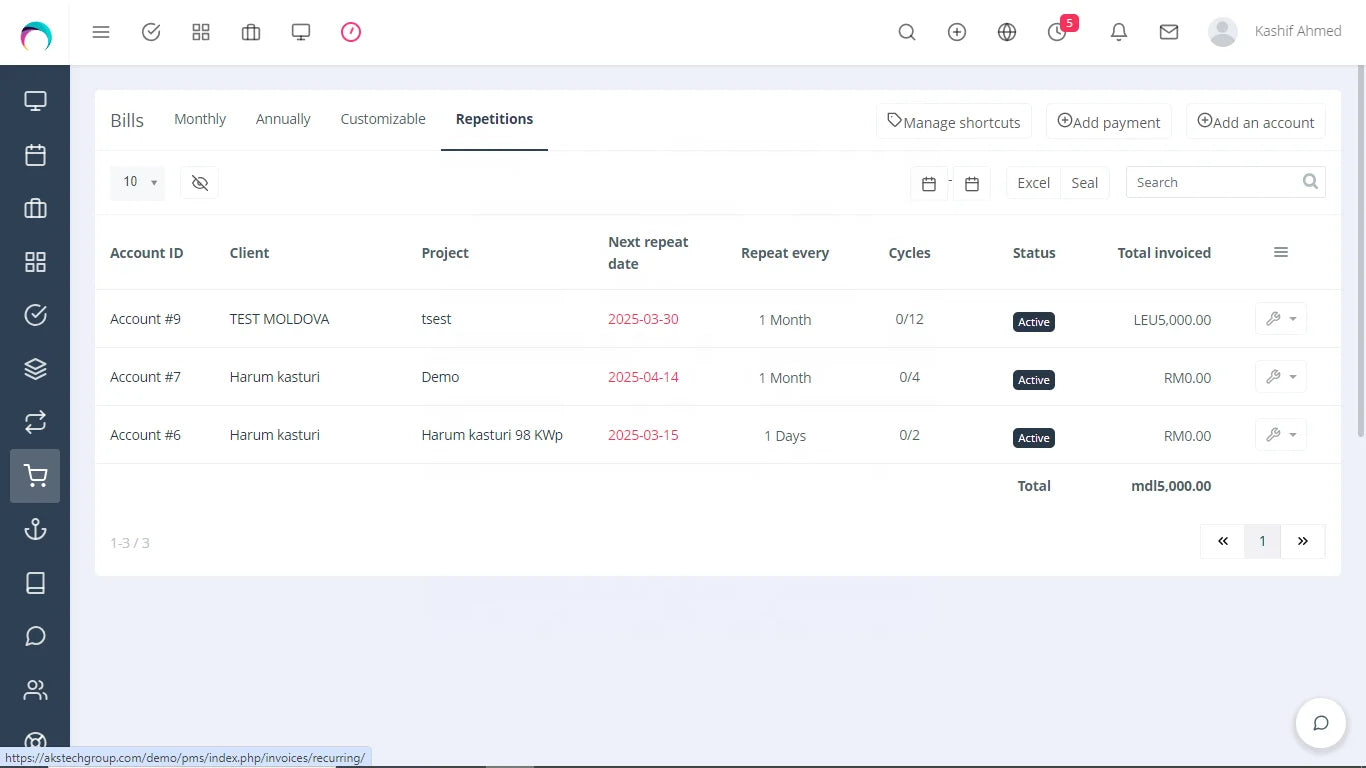The height and width of the screenshot is (768, 1366).
Task: Click the sidebar repeat arrows icon
Action: (x=35, y=422)
